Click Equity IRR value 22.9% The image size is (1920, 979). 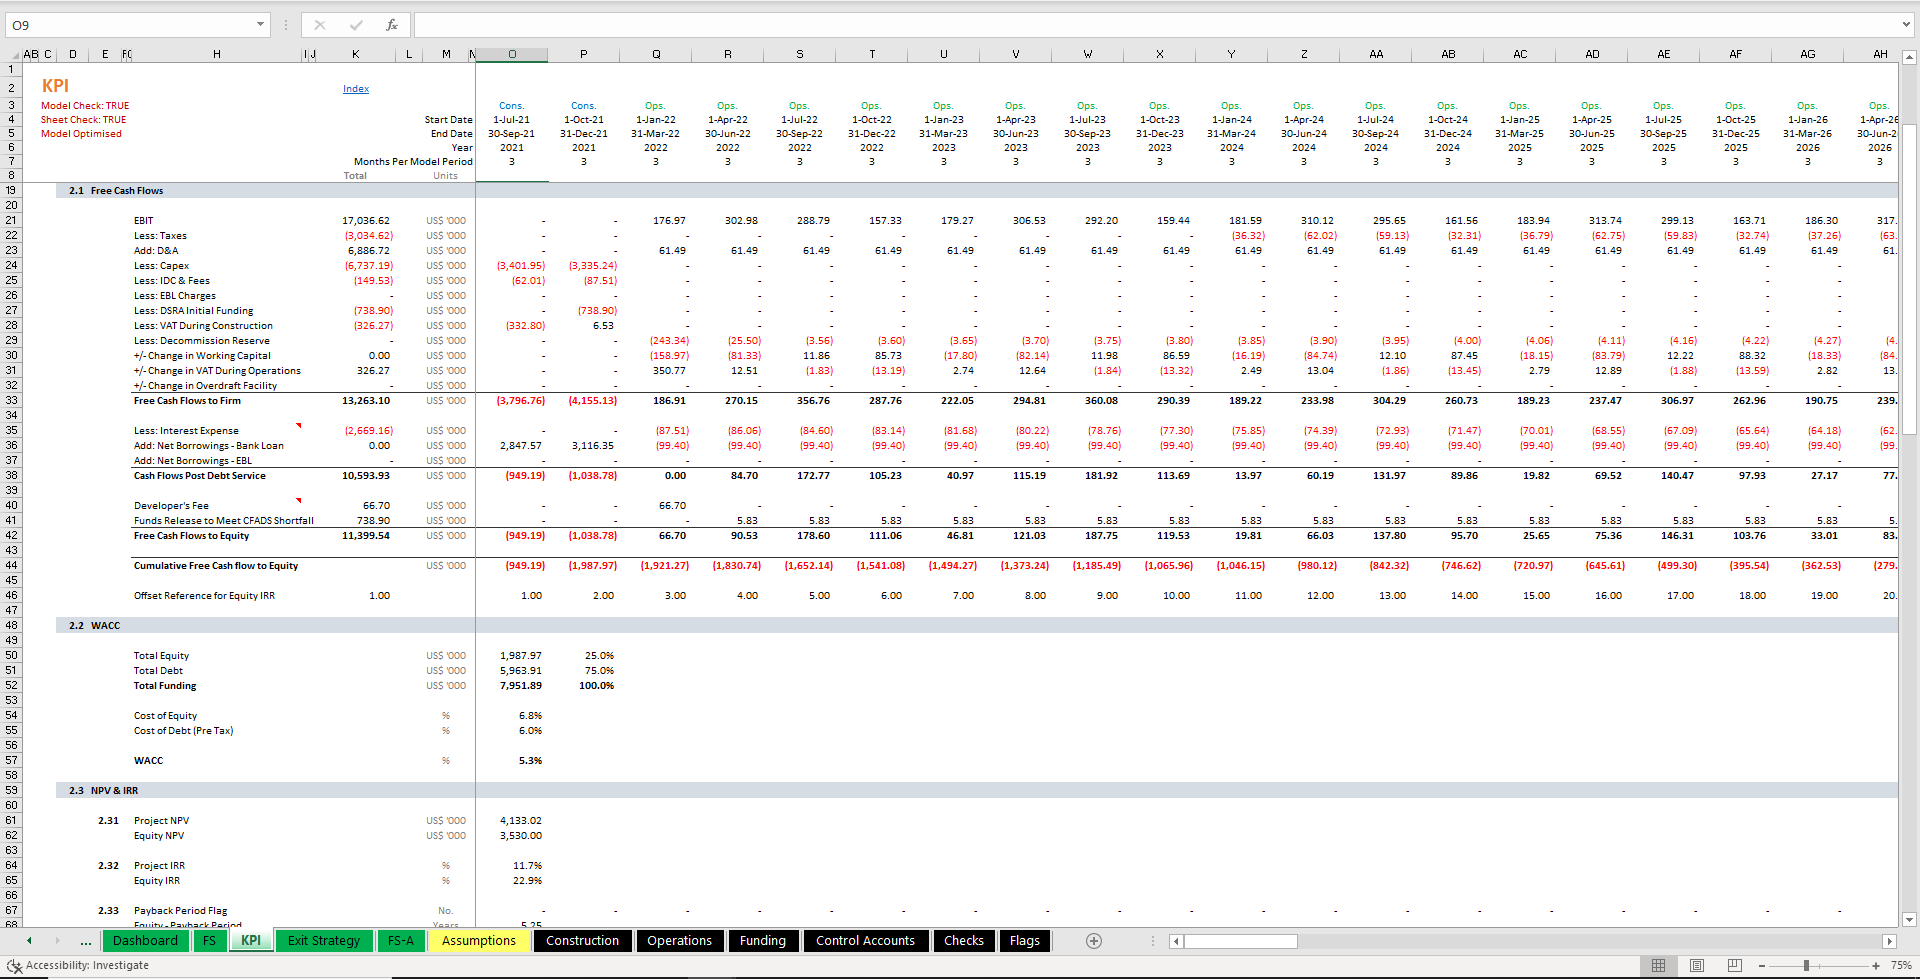[527, 881]
